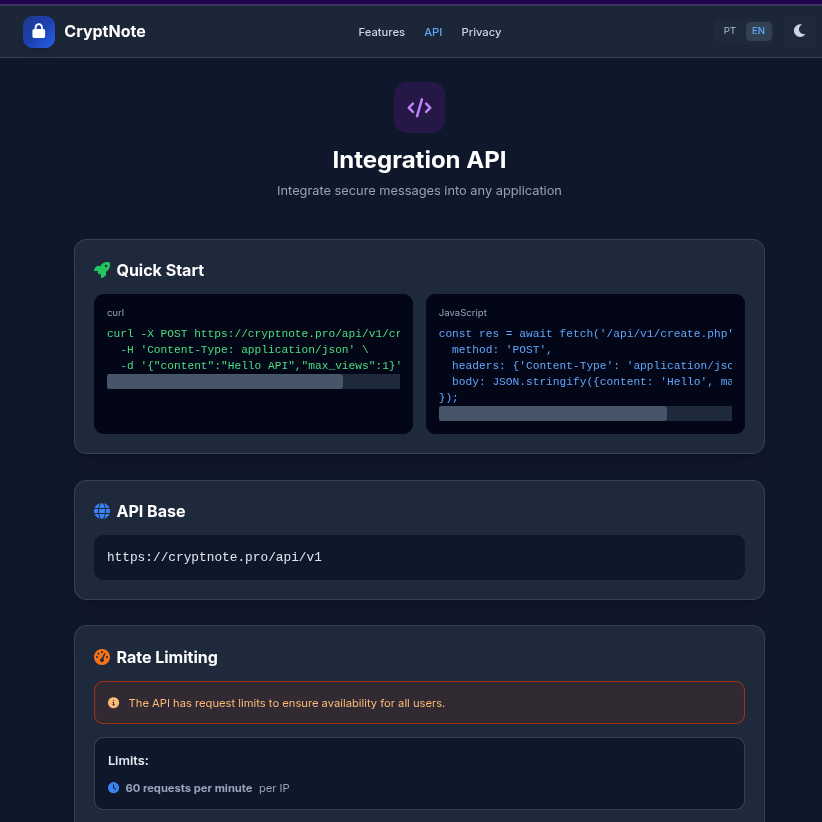Click the request limits warning message
Viewport: 822px width, 822px height.
point(287,704)
